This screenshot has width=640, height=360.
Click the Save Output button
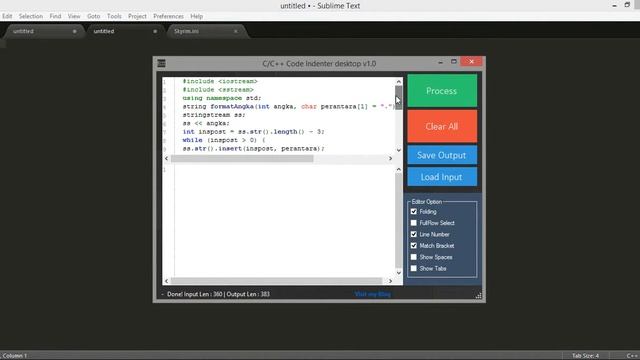442,155
